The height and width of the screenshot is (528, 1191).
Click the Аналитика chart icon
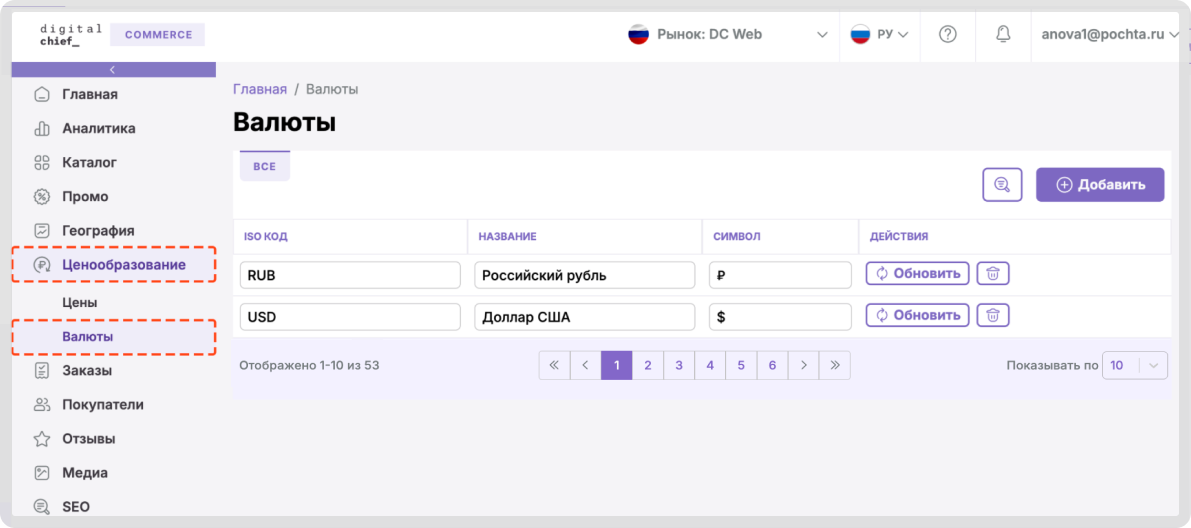(x=43, y=128)
